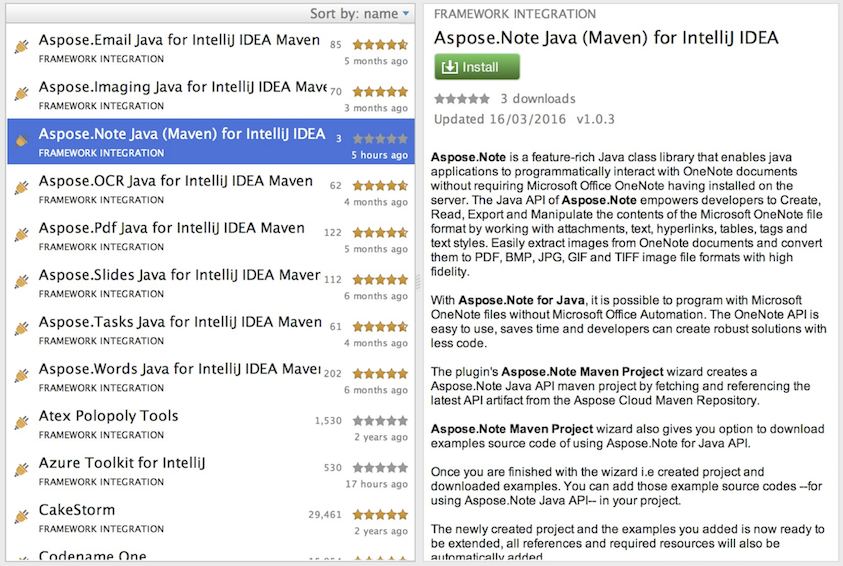
Task: Click the '3 downloads' text in details
Action: point(538,99)
